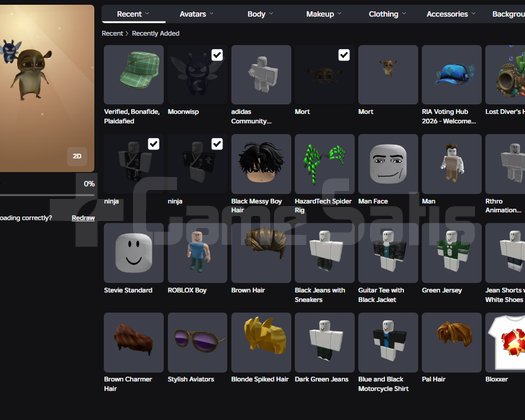This screenshot has width=525, height=420.
Task: Select the Lost Diver's item thumbnail
Action: [505, 75]
